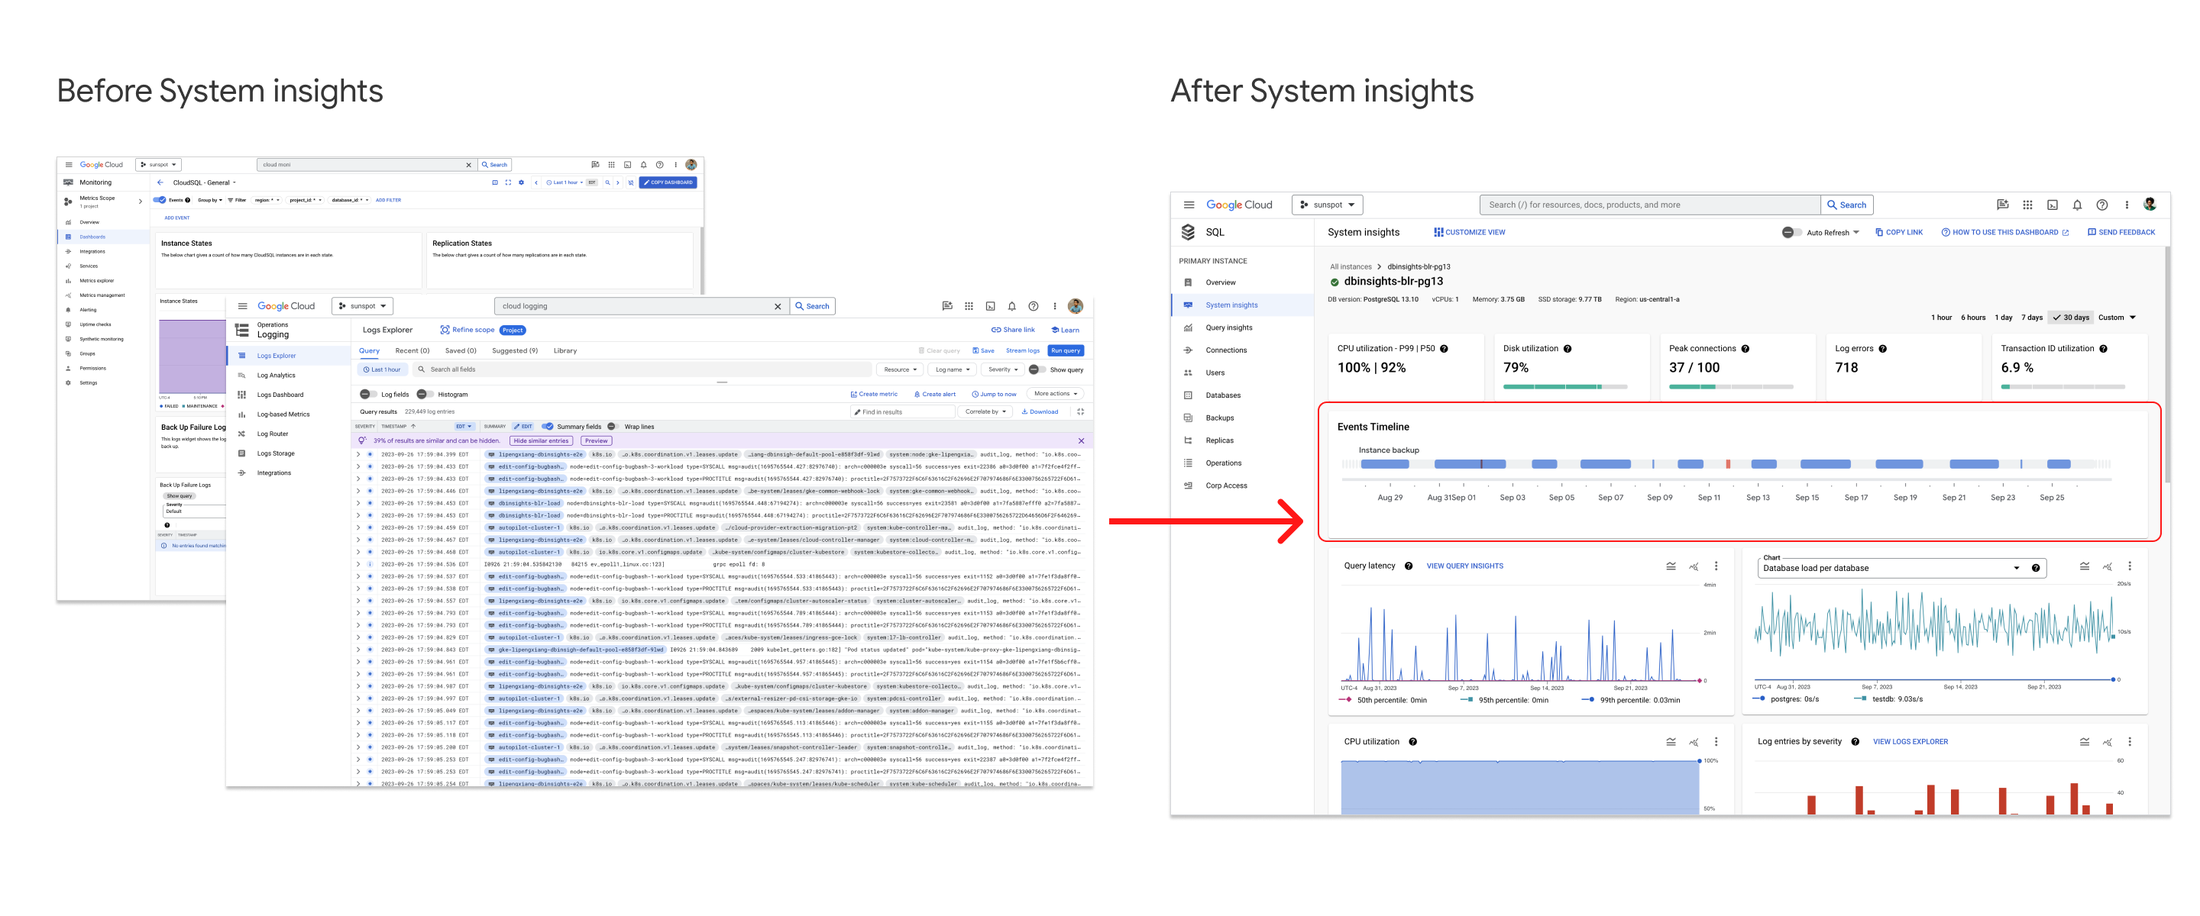Image resolution: width=2200 pixels, height=916 pixels.
Task: Open the user avatar in the System insights window
Action: pos(2150,205)
